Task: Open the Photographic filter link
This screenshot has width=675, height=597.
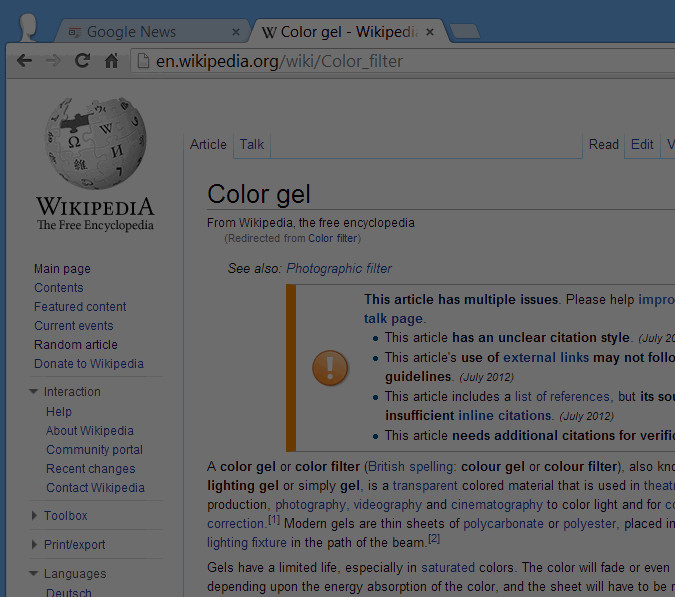Action: (x=339, y=269)
